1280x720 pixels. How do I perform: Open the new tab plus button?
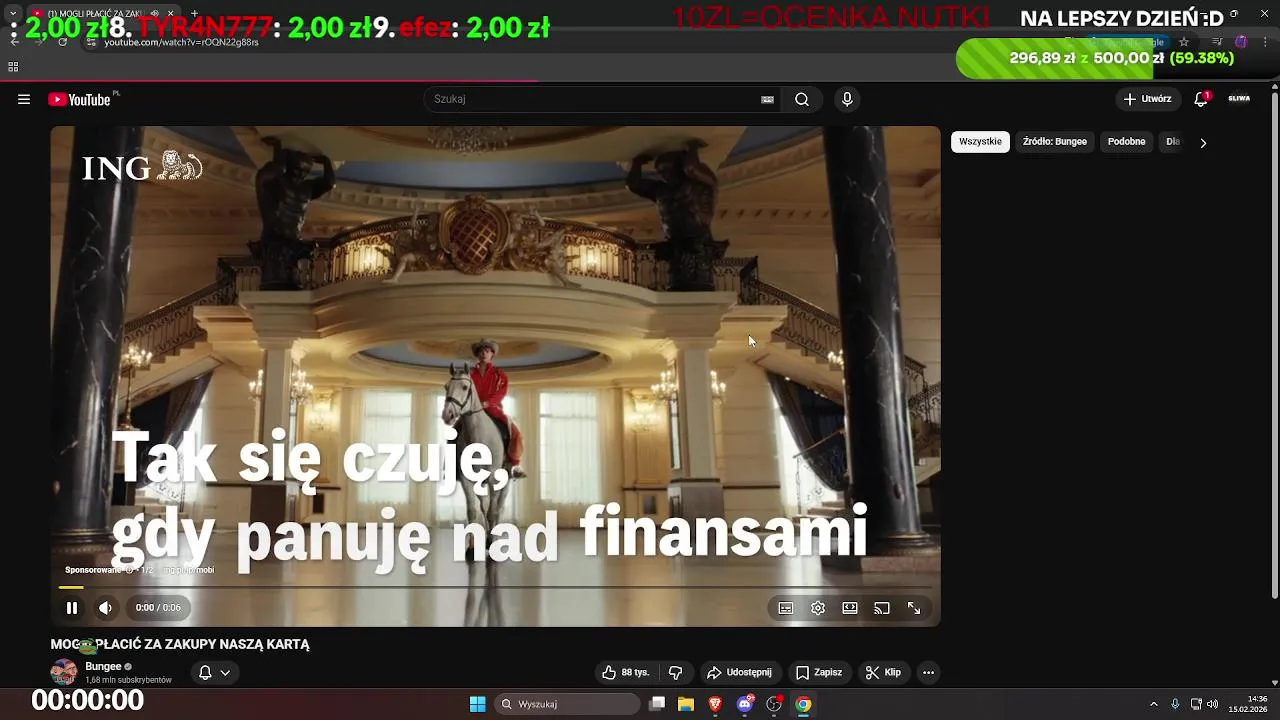click(194, 13)
